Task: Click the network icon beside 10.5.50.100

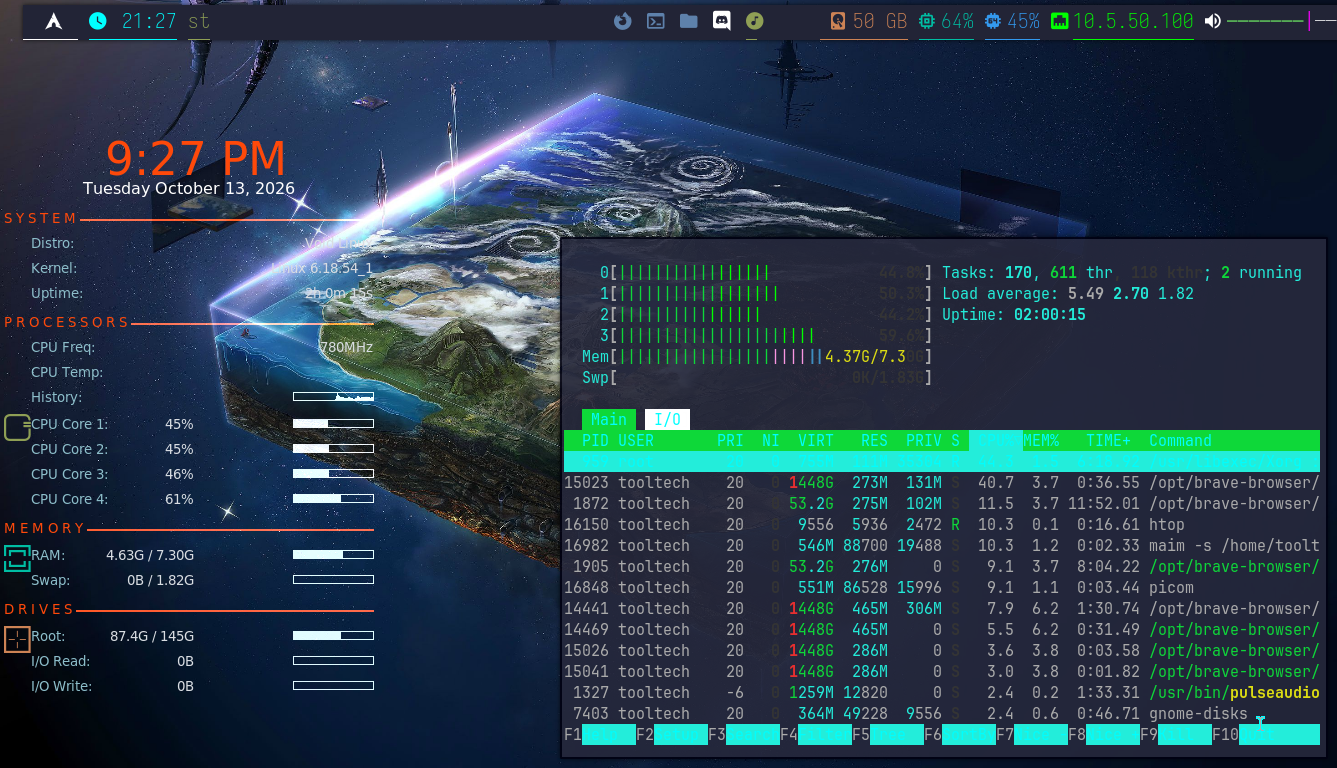Action: (1060, 20)
